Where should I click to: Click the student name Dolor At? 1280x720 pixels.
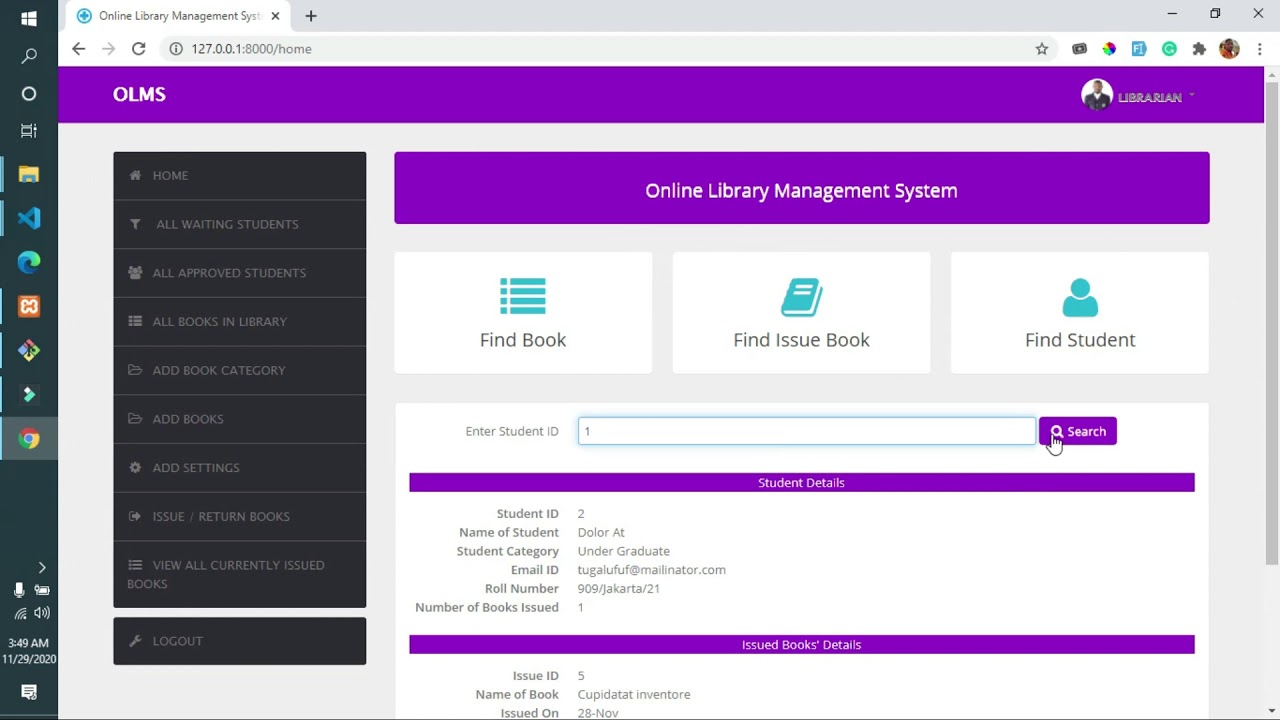(x=601, y=532)
